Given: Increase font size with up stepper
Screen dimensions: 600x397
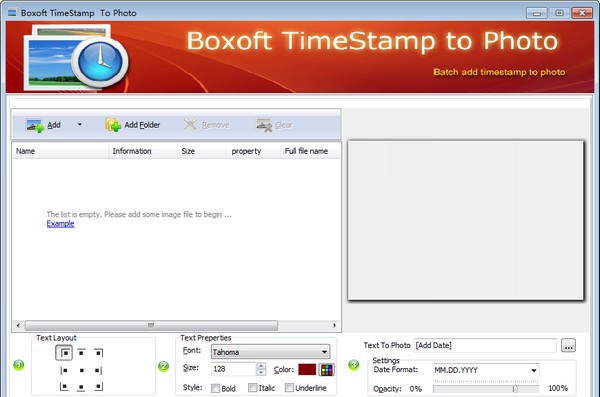Looking at the screenshot, I should 261,366.
